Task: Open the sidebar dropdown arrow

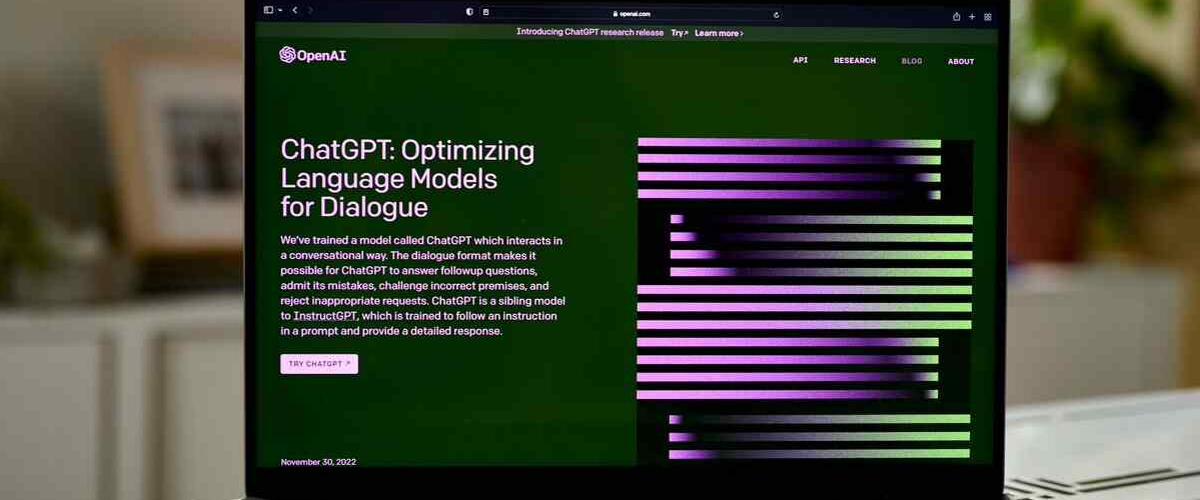Action: (279, 10)
